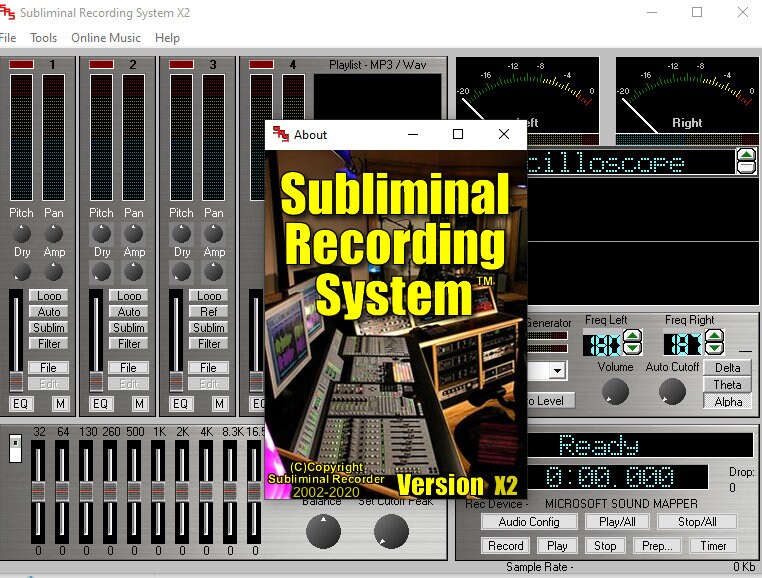This screenshot has height=578, width=762.
Task: Click the Set Cutoff Peak knob
Action: [391, 531]
